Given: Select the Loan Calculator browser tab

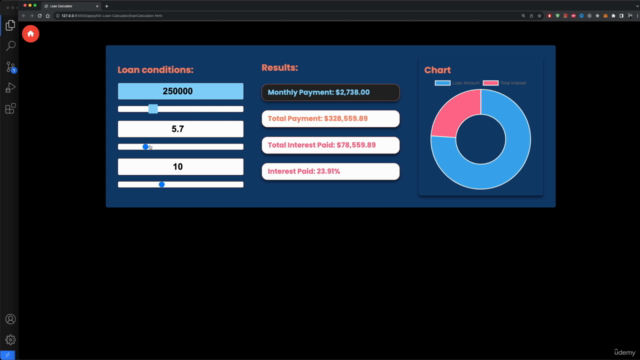Looking at the screenshot, I should point(71,6).
